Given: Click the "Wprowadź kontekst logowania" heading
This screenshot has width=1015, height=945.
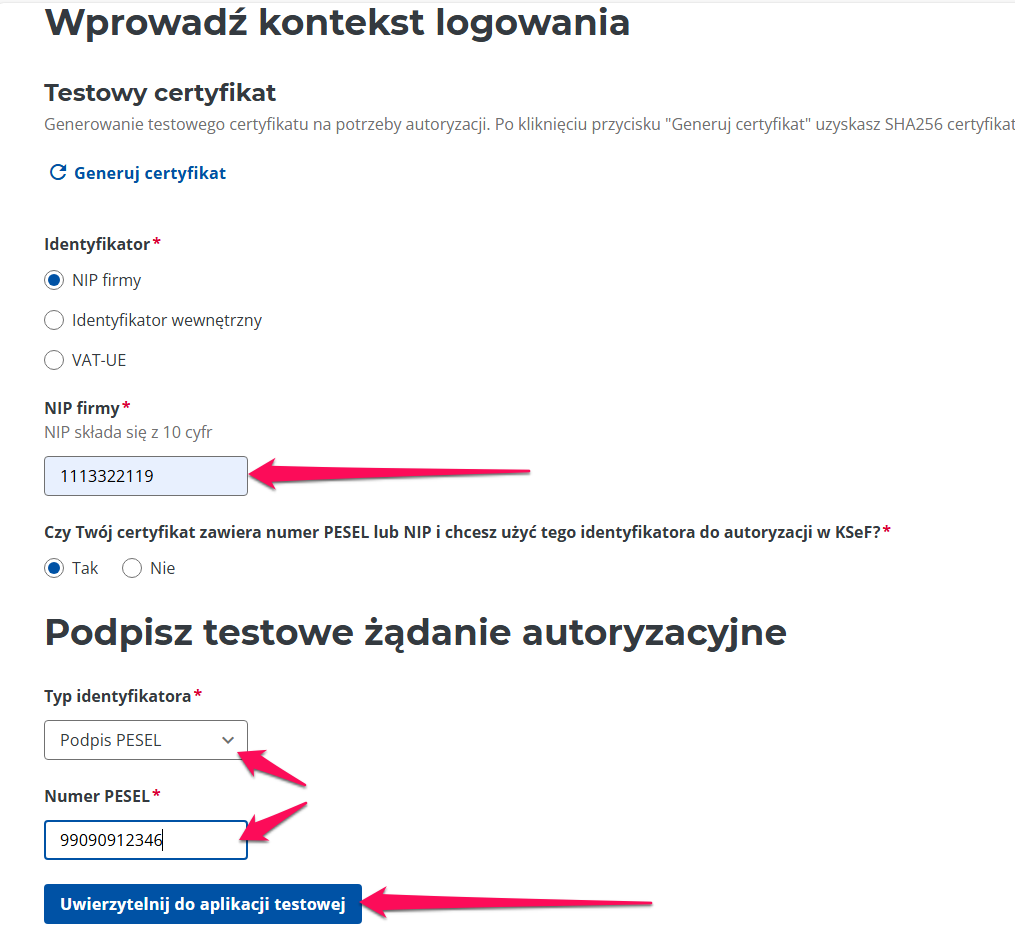Looking at the screenshot, I should 337,22.
